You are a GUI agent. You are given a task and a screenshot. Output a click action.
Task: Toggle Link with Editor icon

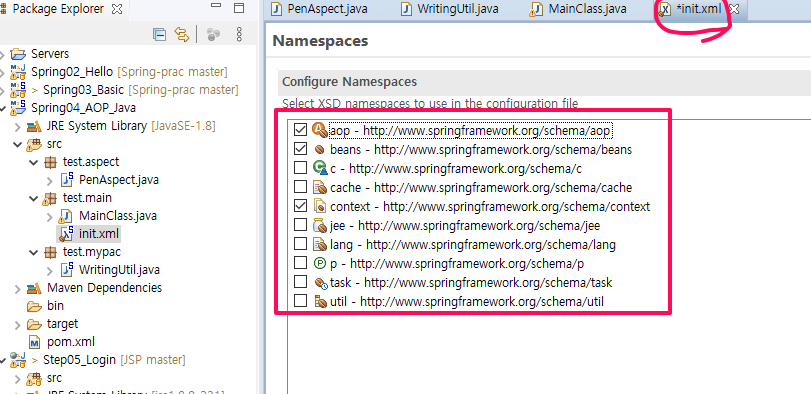pyautogui.click(x=182, y=35)
